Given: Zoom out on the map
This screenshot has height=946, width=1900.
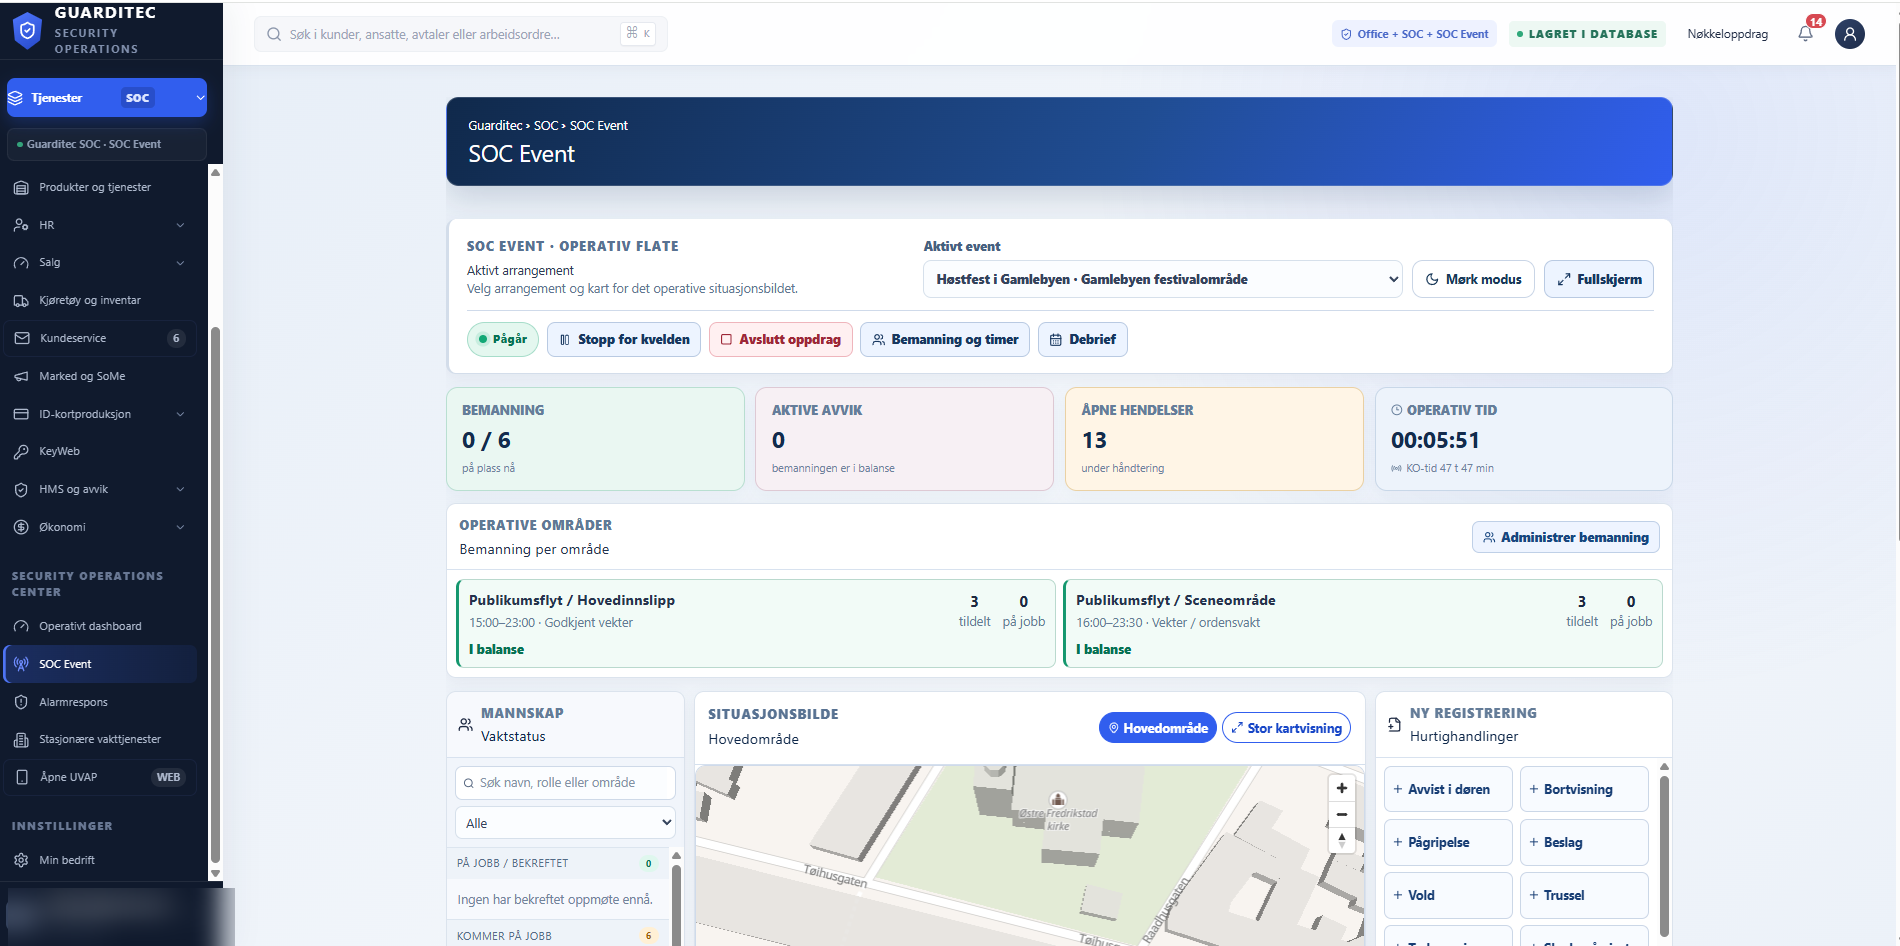Looking at the screenshot, I should click(x=1342, y=814).
